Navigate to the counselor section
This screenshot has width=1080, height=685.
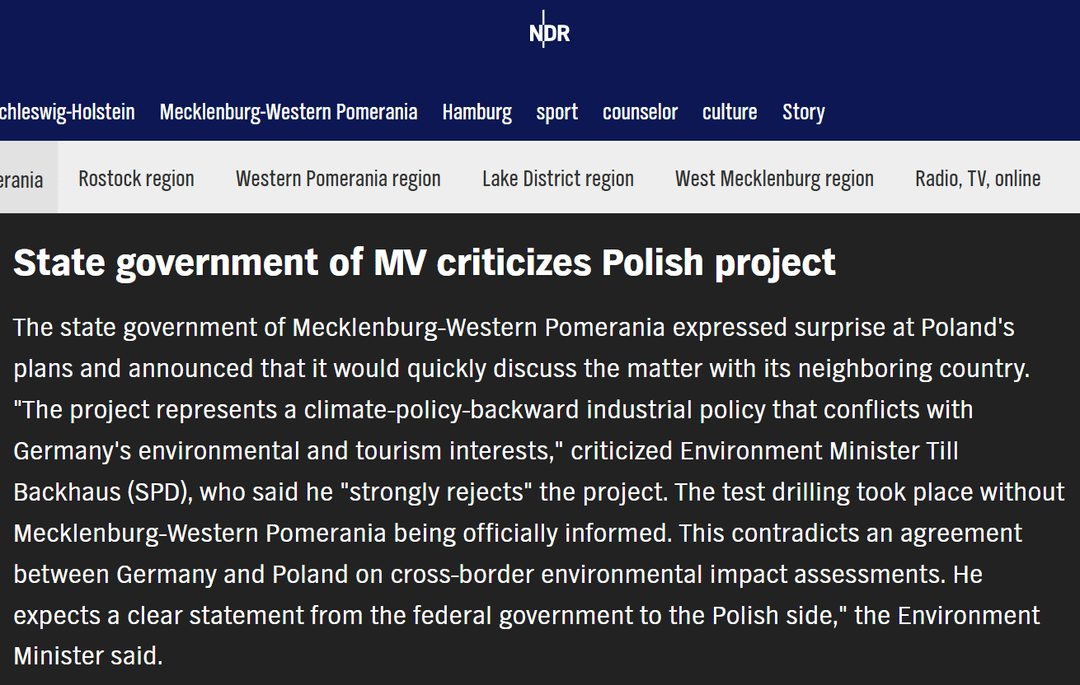pyautogui.click(x=640, y=112)
